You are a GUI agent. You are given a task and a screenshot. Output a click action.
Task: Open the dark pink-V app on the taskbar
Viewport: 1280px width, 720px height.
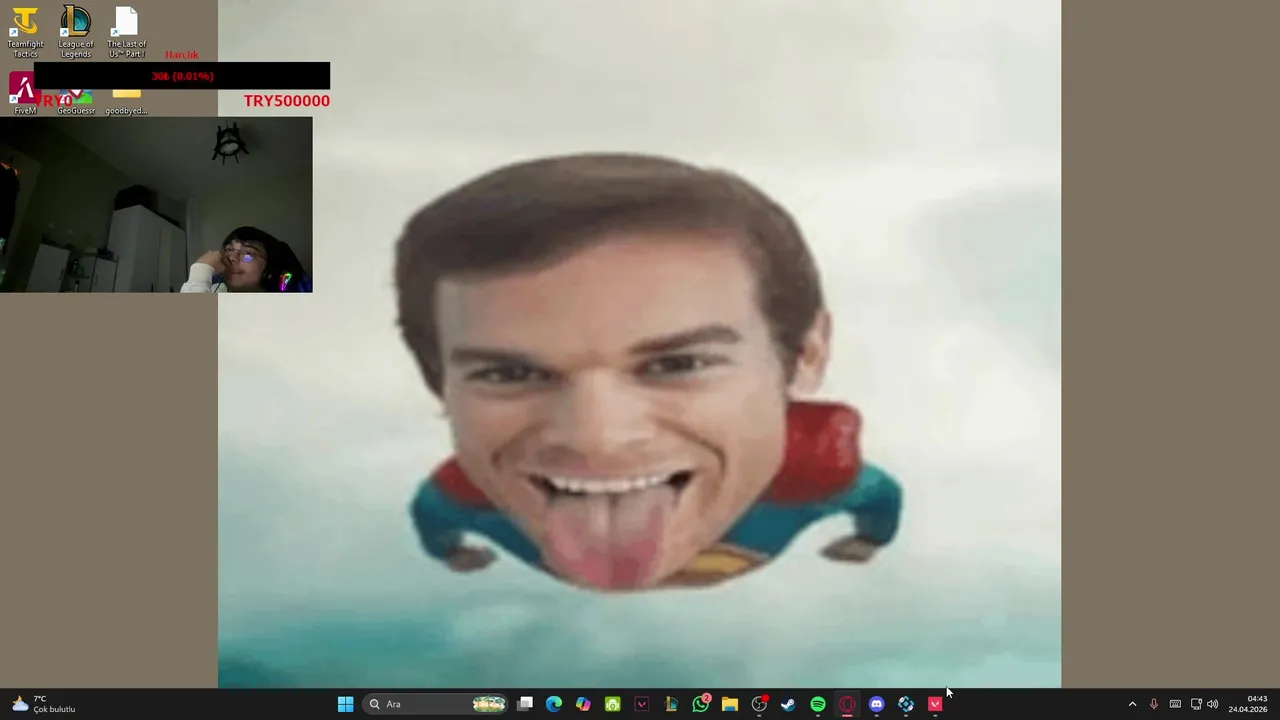642,704
